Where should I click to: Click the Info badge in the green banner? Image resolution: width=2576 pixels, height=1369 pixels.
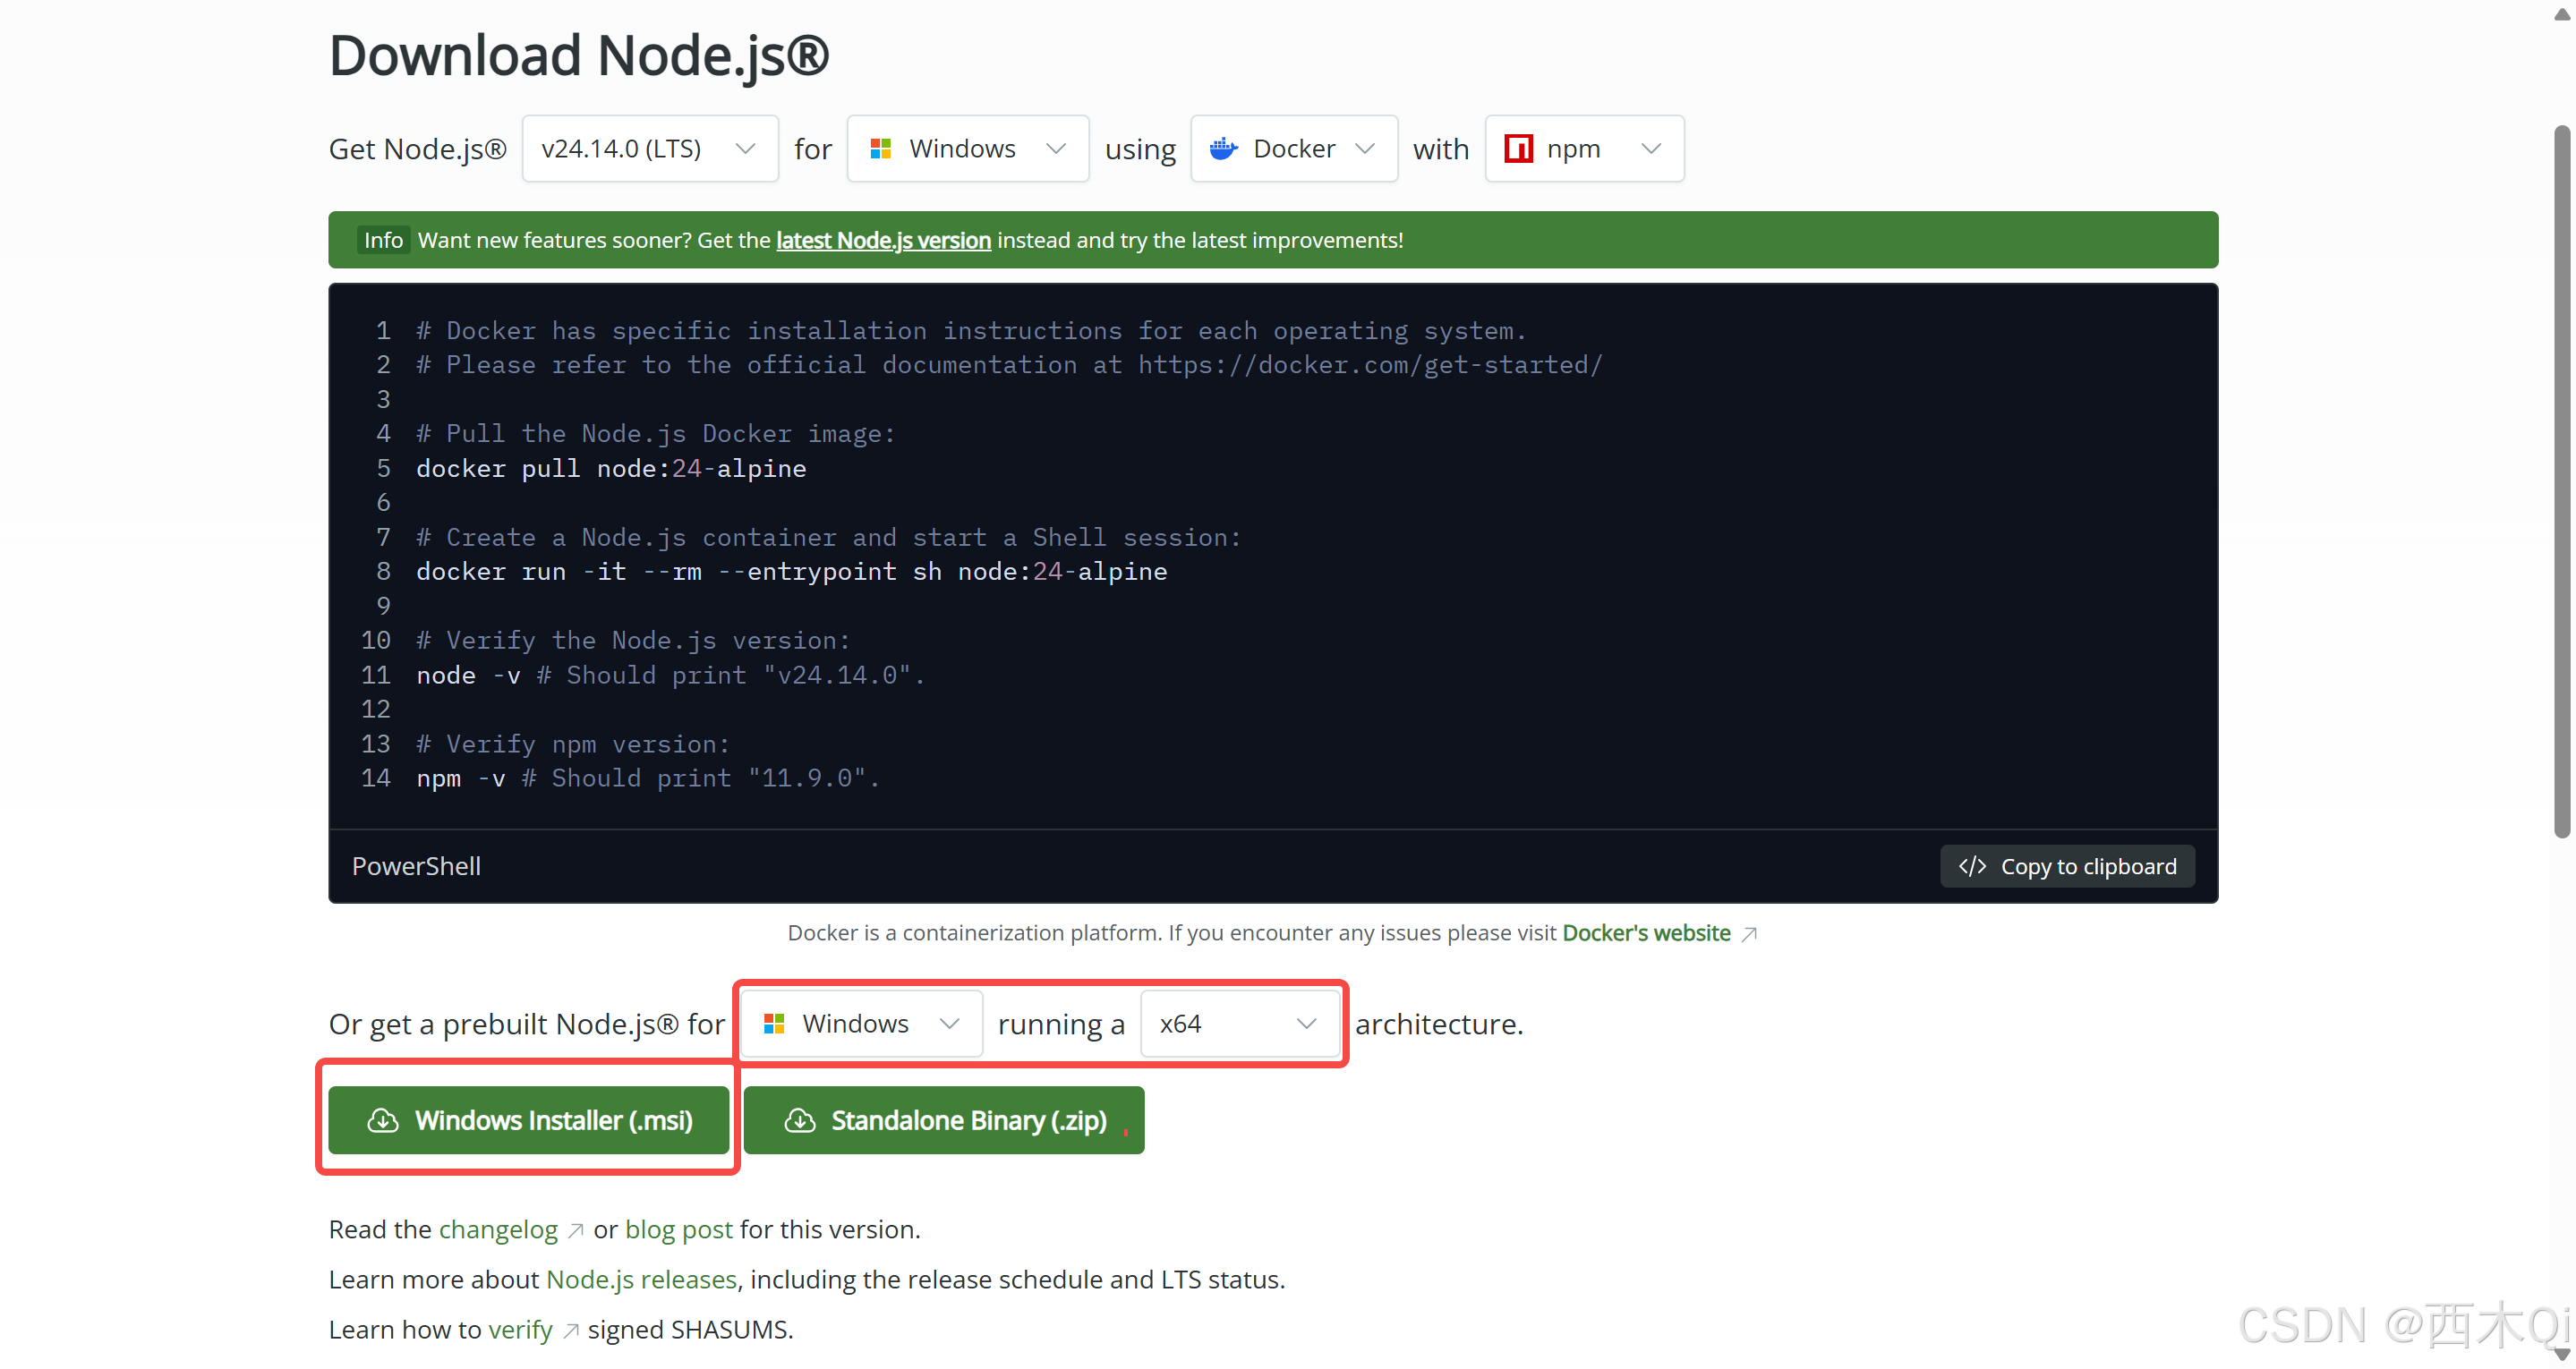pyautogui.click(x=383, y=240)
